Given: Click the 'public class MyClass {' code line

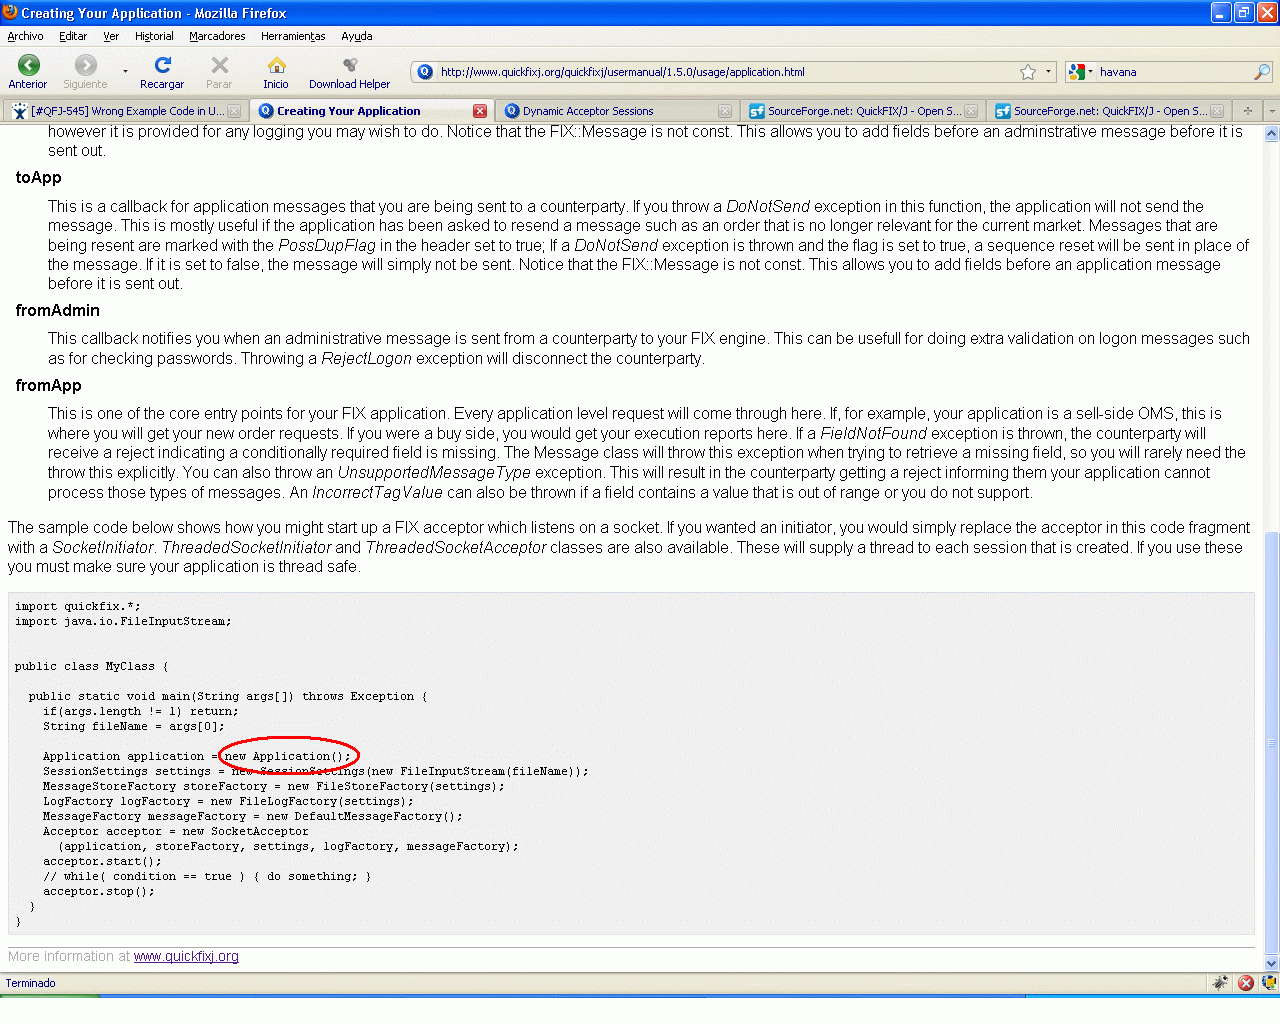Looking at the screenshot, I should tap(92, 666).
